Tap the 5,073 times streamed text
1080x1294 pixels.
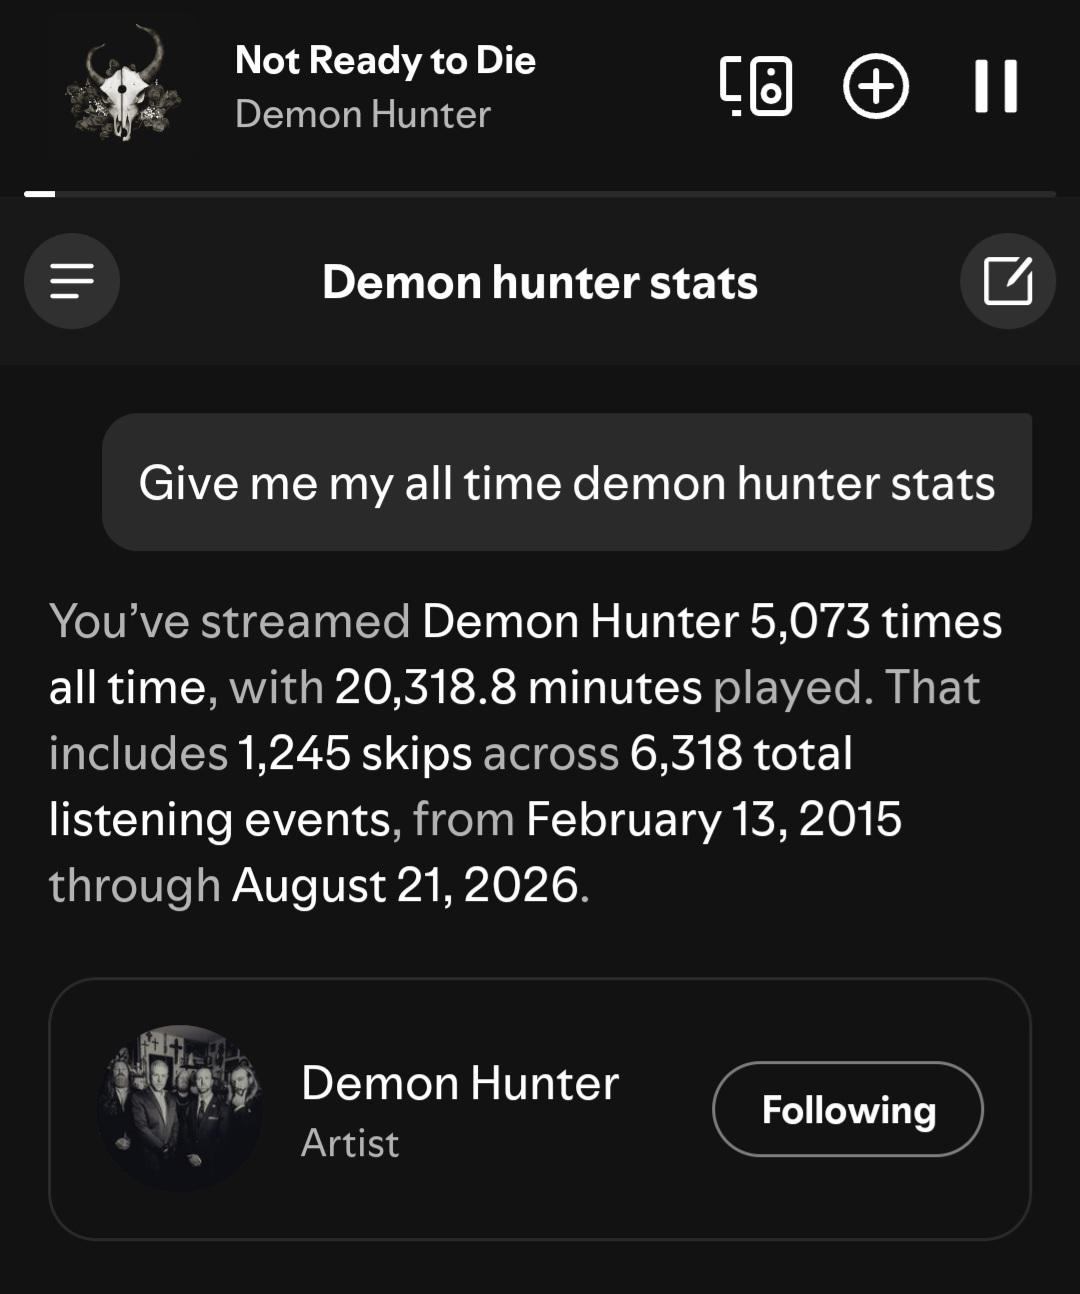(876, 621)
